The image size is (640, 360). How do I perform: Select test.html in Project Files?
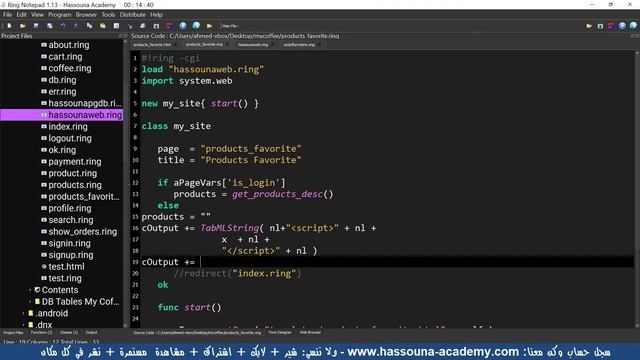[66, 267]
